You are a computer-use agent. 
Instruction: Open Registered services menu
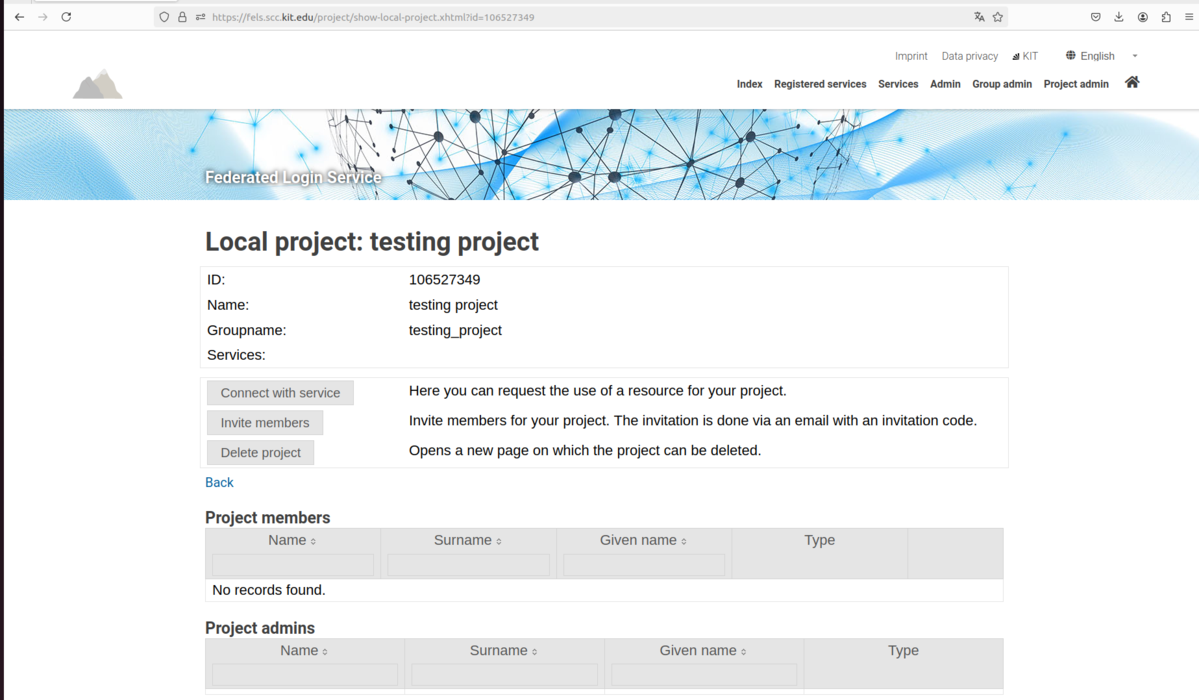[820, 84]
